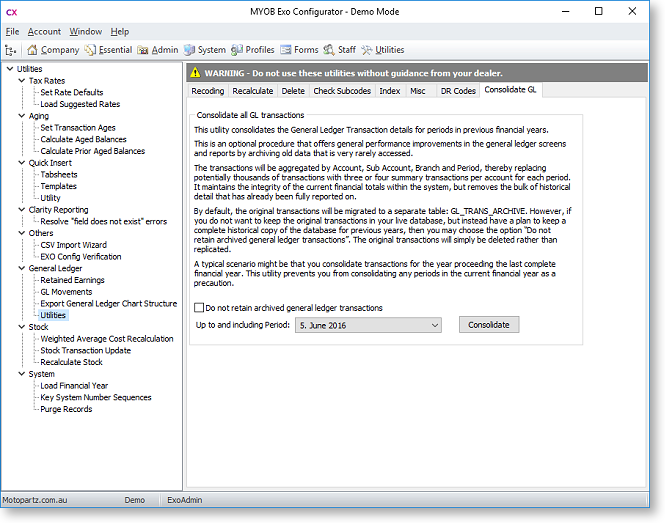Collapse the General Ledger tree node
This screenshot has height=523, width=665.
(22, 268)
